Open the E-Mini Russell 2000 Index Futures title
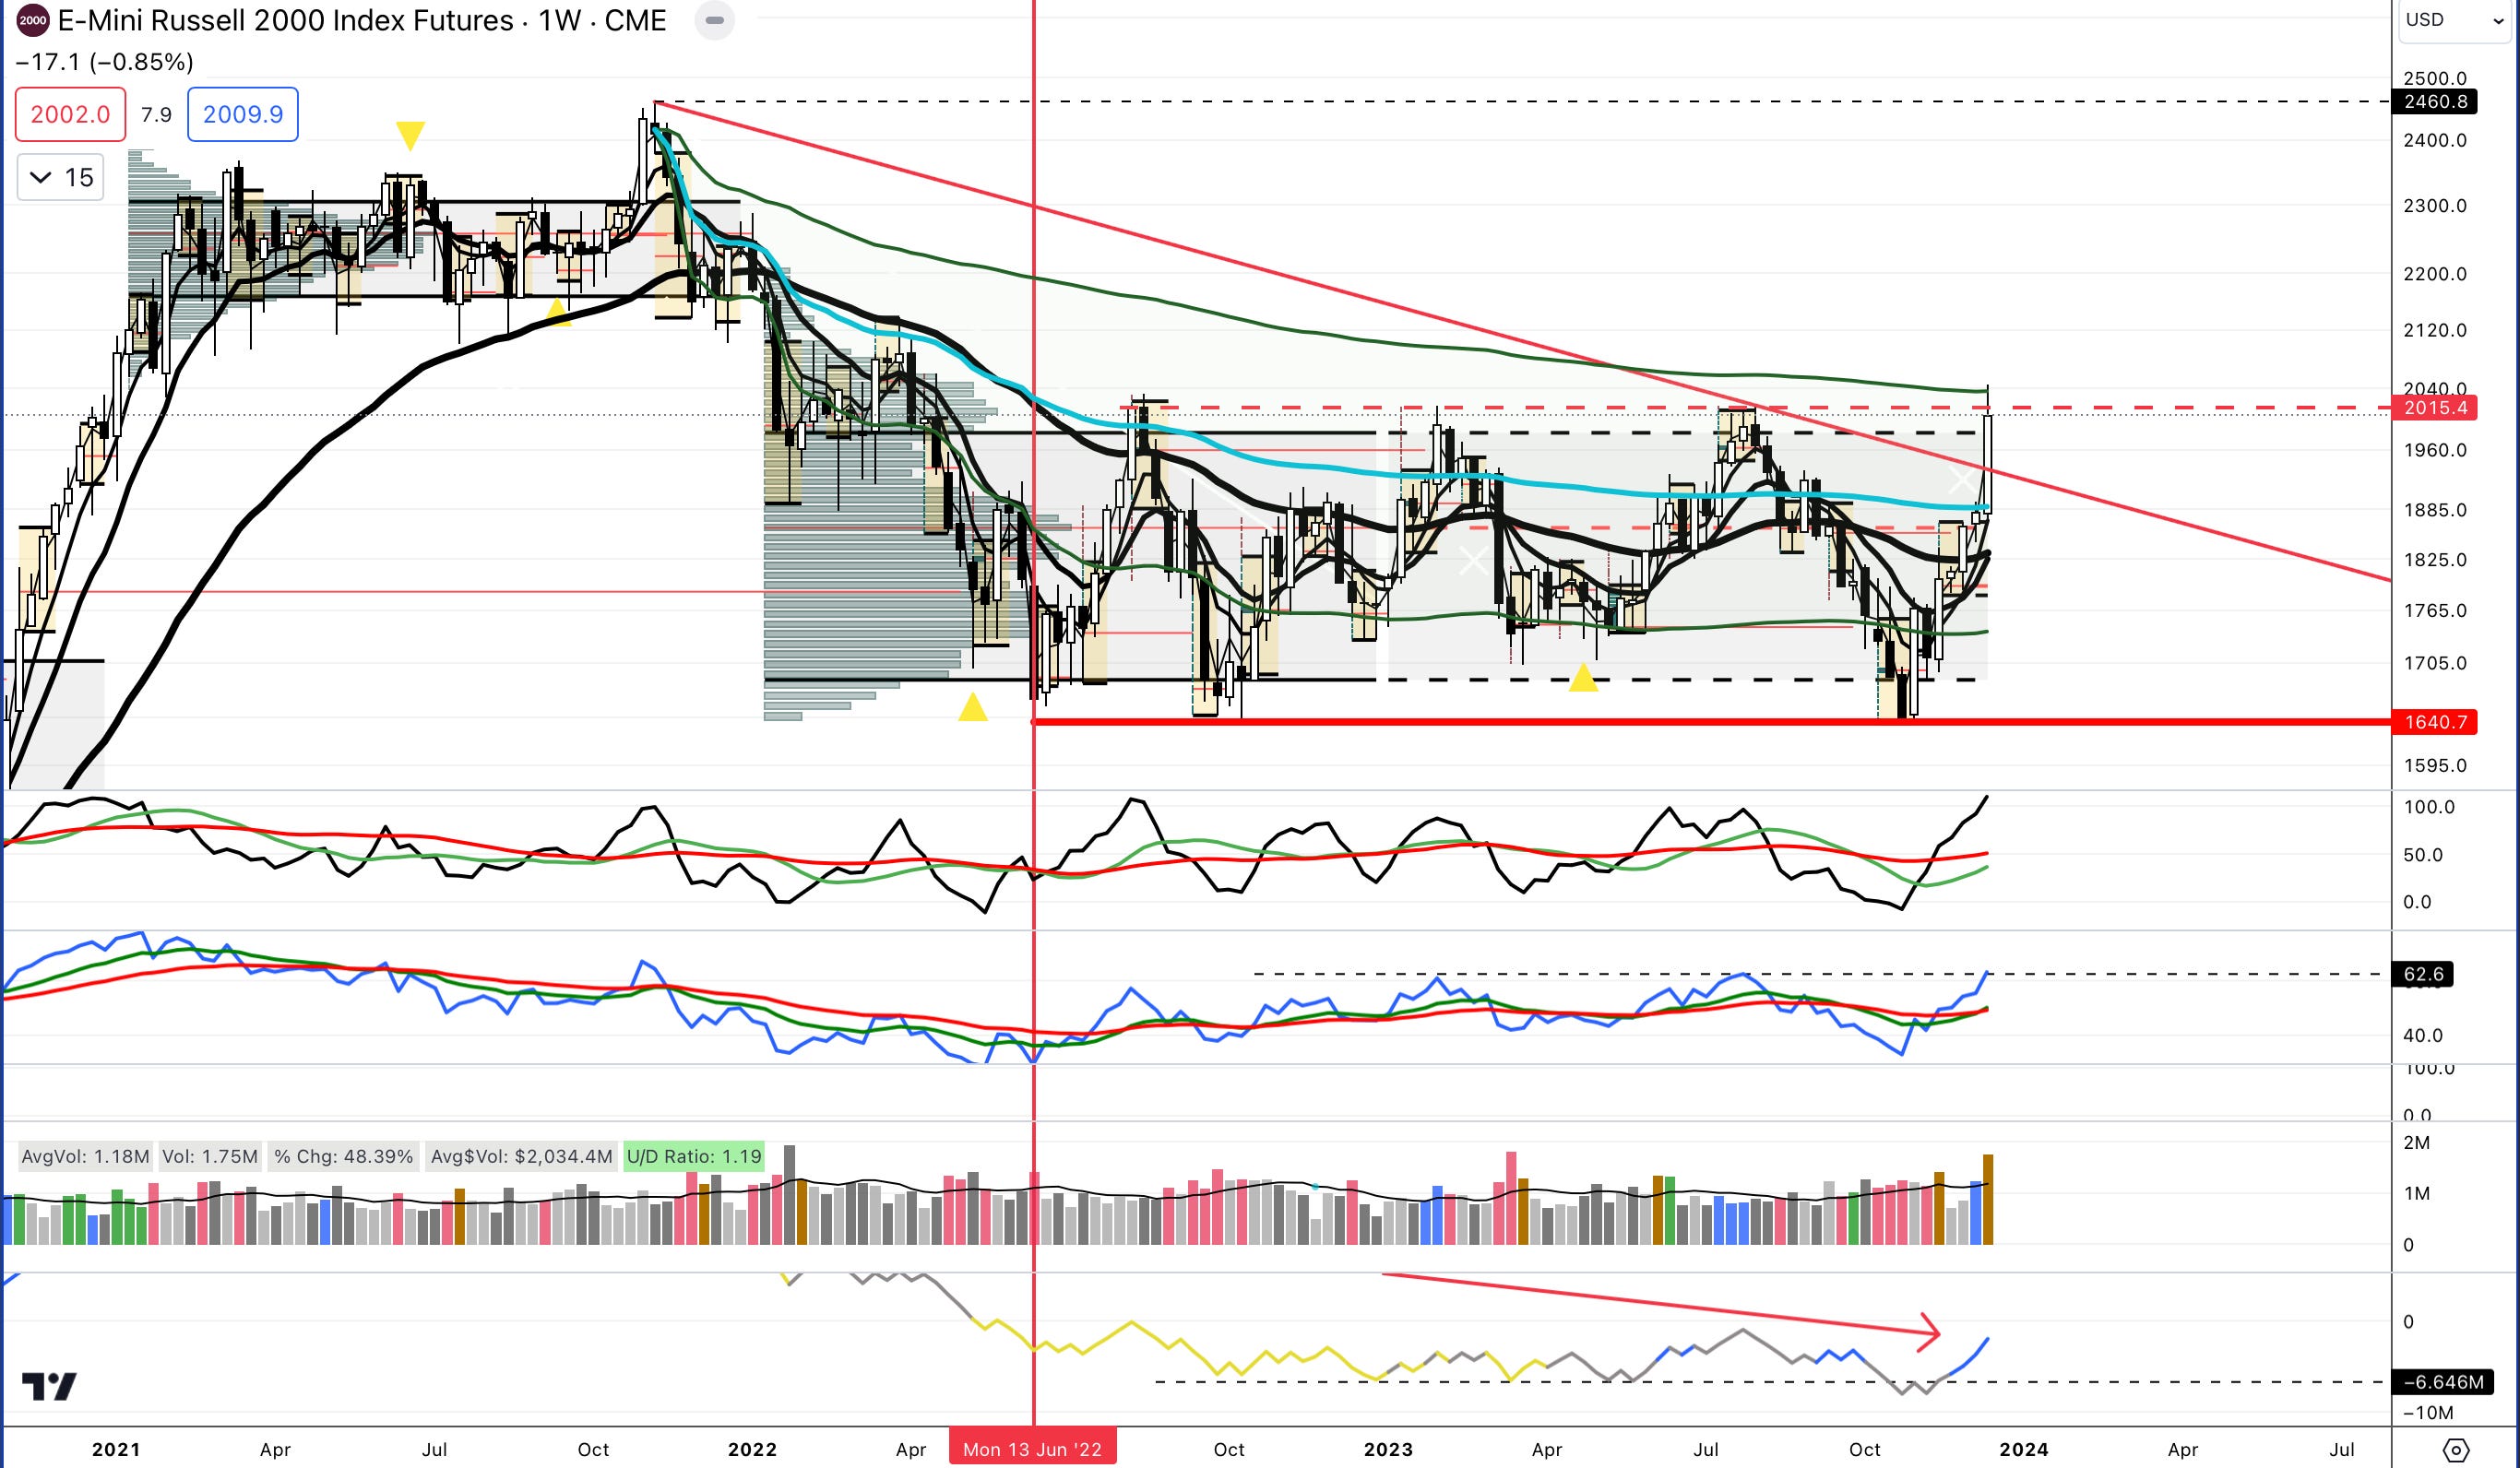2520x1468 pixels. pyautogui.click(x=361, y=20)
